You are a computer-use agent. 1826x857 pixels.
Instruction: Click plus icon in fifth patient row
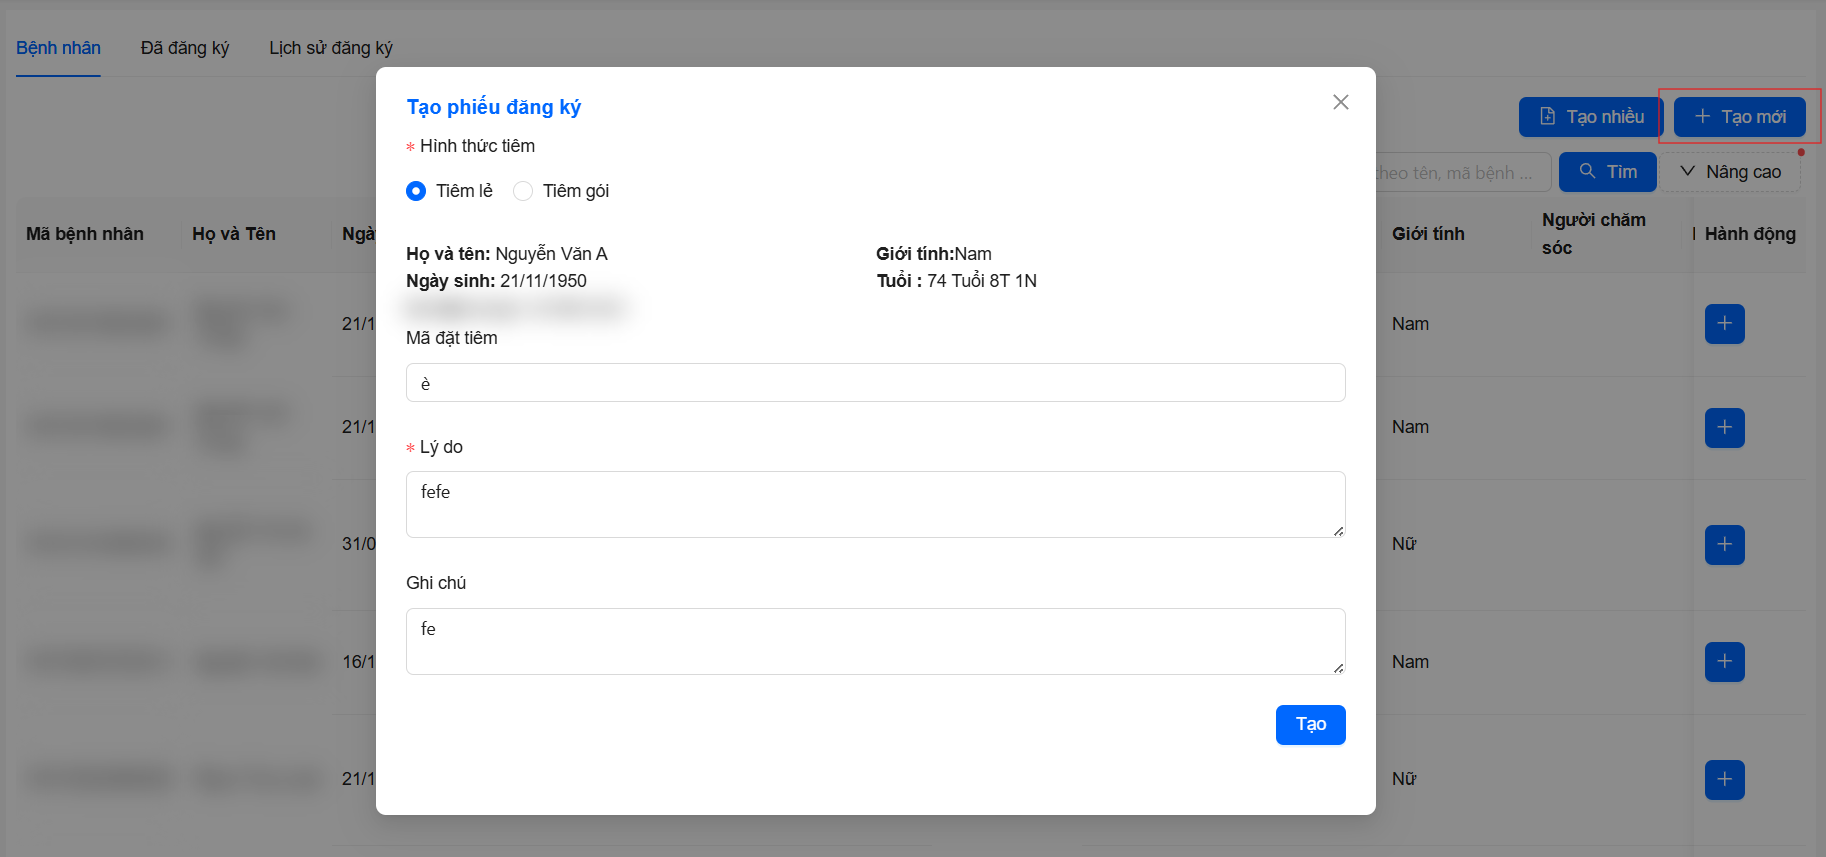1724,780
